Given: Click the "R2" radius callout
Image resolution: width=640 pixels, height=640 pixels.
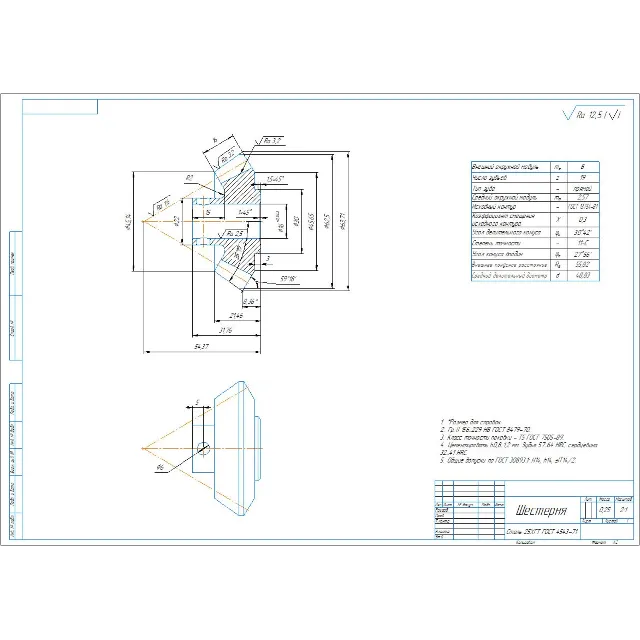Looking at the screenshot, I should click(x=189, y=178).
